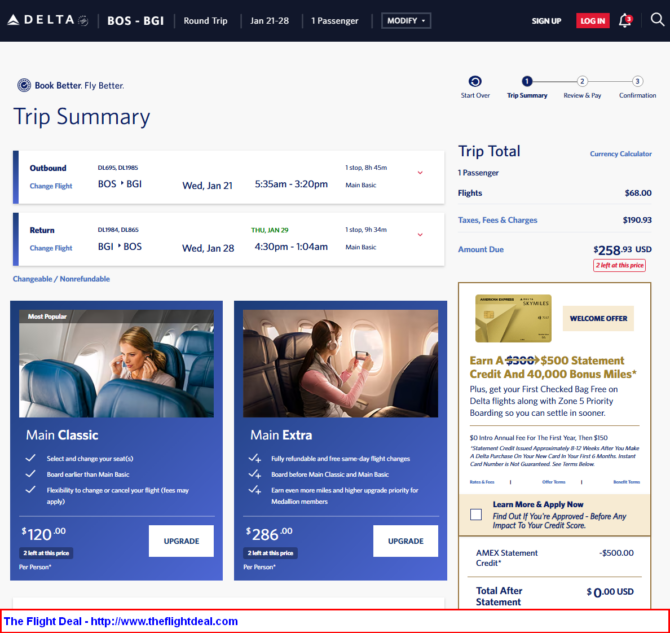Click the Start Over eye icon
The image size is (670, 633).
click(475, 82)
